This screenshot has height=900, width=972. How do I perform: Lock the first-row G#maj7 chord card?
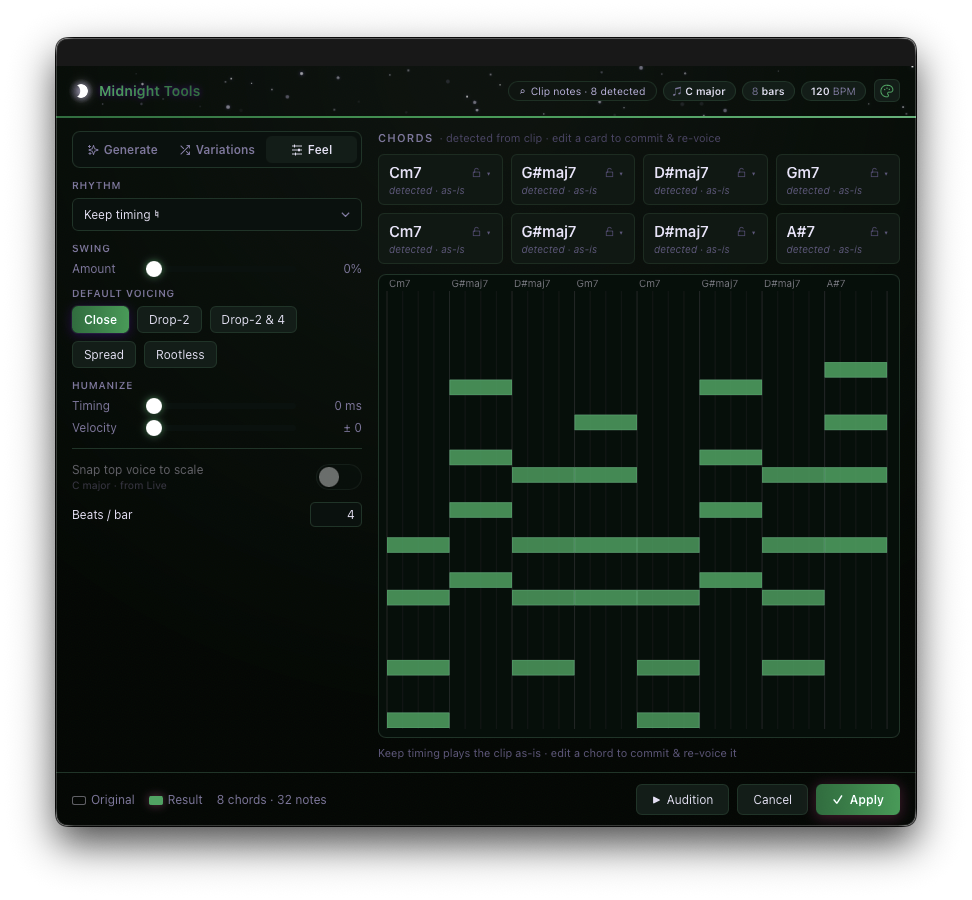tap(609, 173)
